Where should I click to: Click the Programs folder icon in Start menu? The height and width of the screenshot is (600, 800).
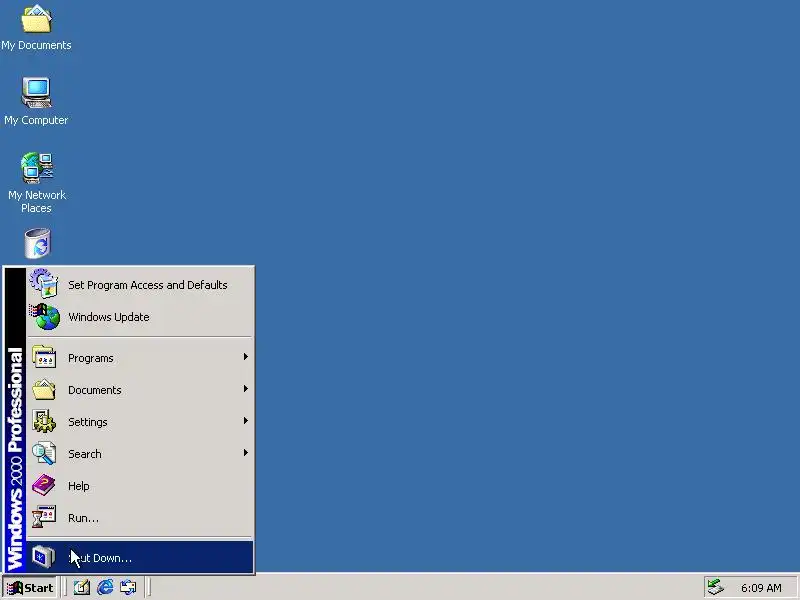[x=44, y=357]
